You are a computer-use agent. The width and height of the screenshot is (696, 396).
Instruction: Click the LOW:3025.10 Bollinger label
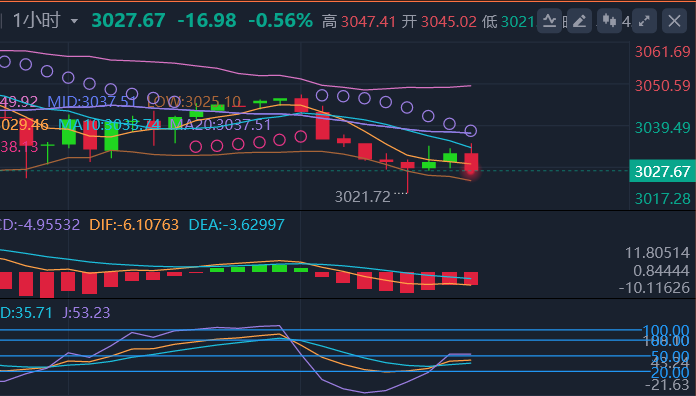[194, 102]
